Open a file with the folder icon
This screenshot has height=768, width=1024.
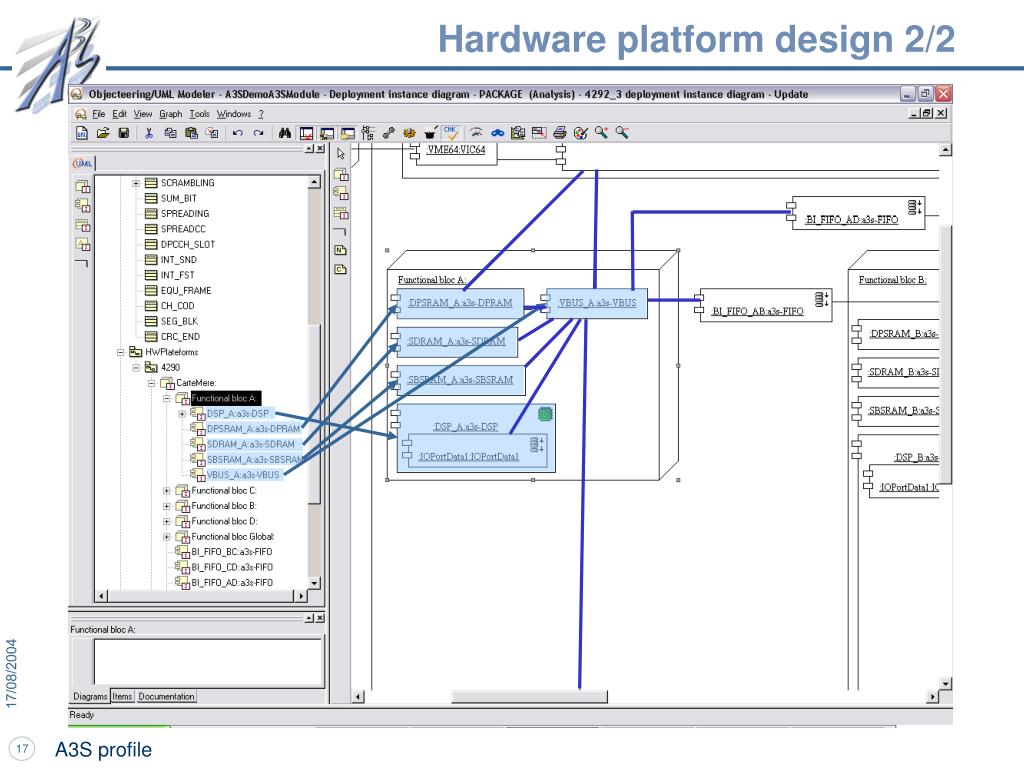coord(103,133)
